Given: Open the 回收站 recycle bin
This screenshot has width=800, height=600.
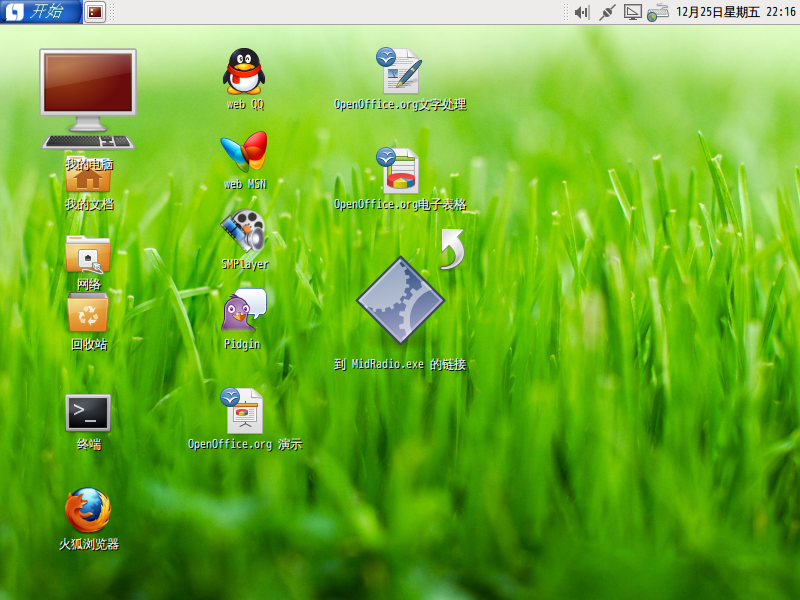Looking at the screenshot, I should pos(88,313).
